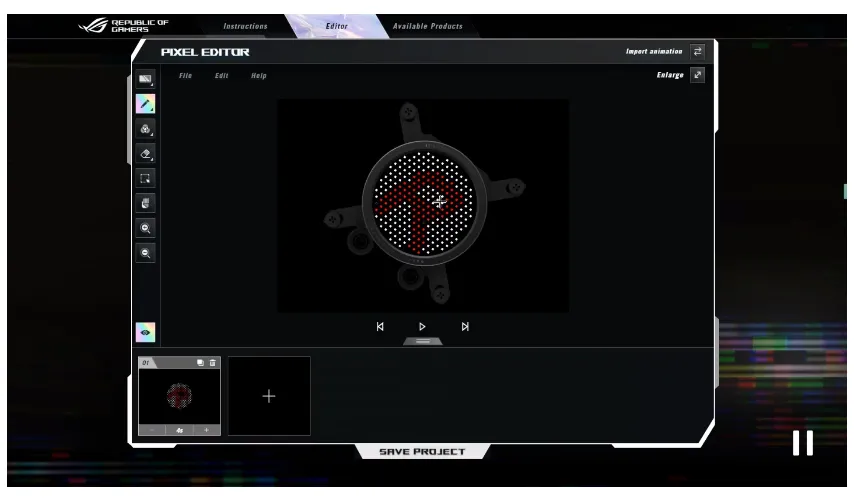
Task: Switch to the Instructions tab
Action: click(245, 26)
